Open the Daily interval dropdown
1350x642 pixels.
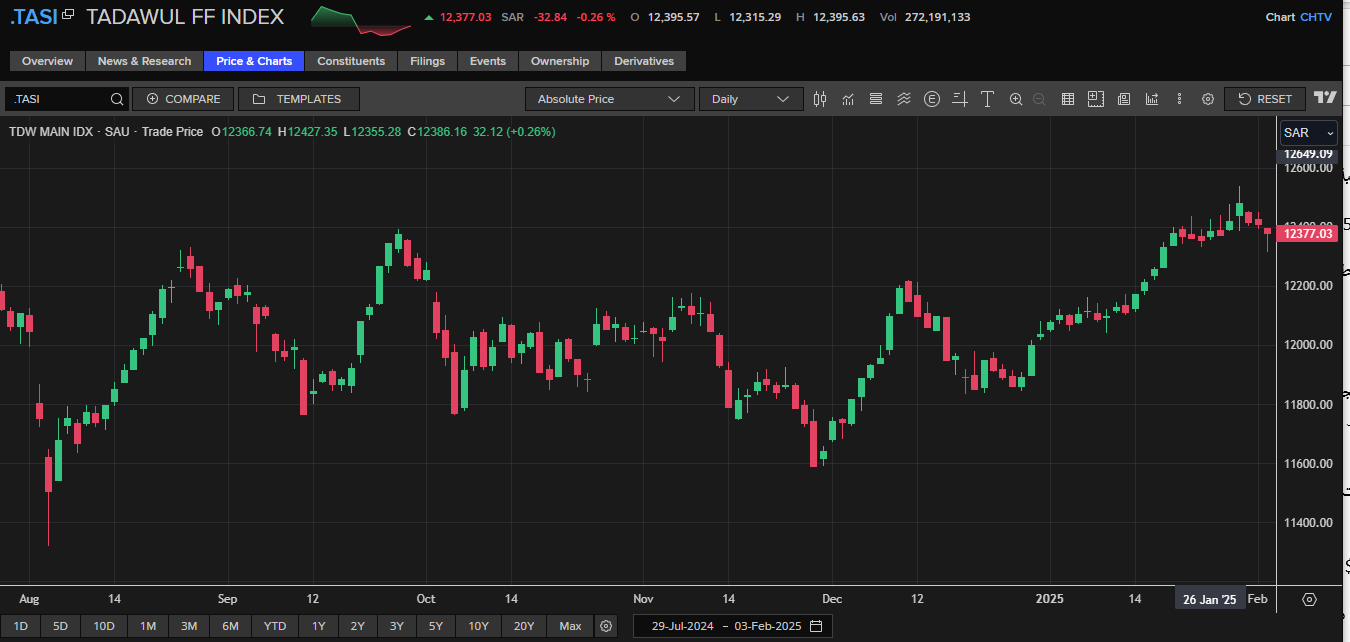click(750, 99)
